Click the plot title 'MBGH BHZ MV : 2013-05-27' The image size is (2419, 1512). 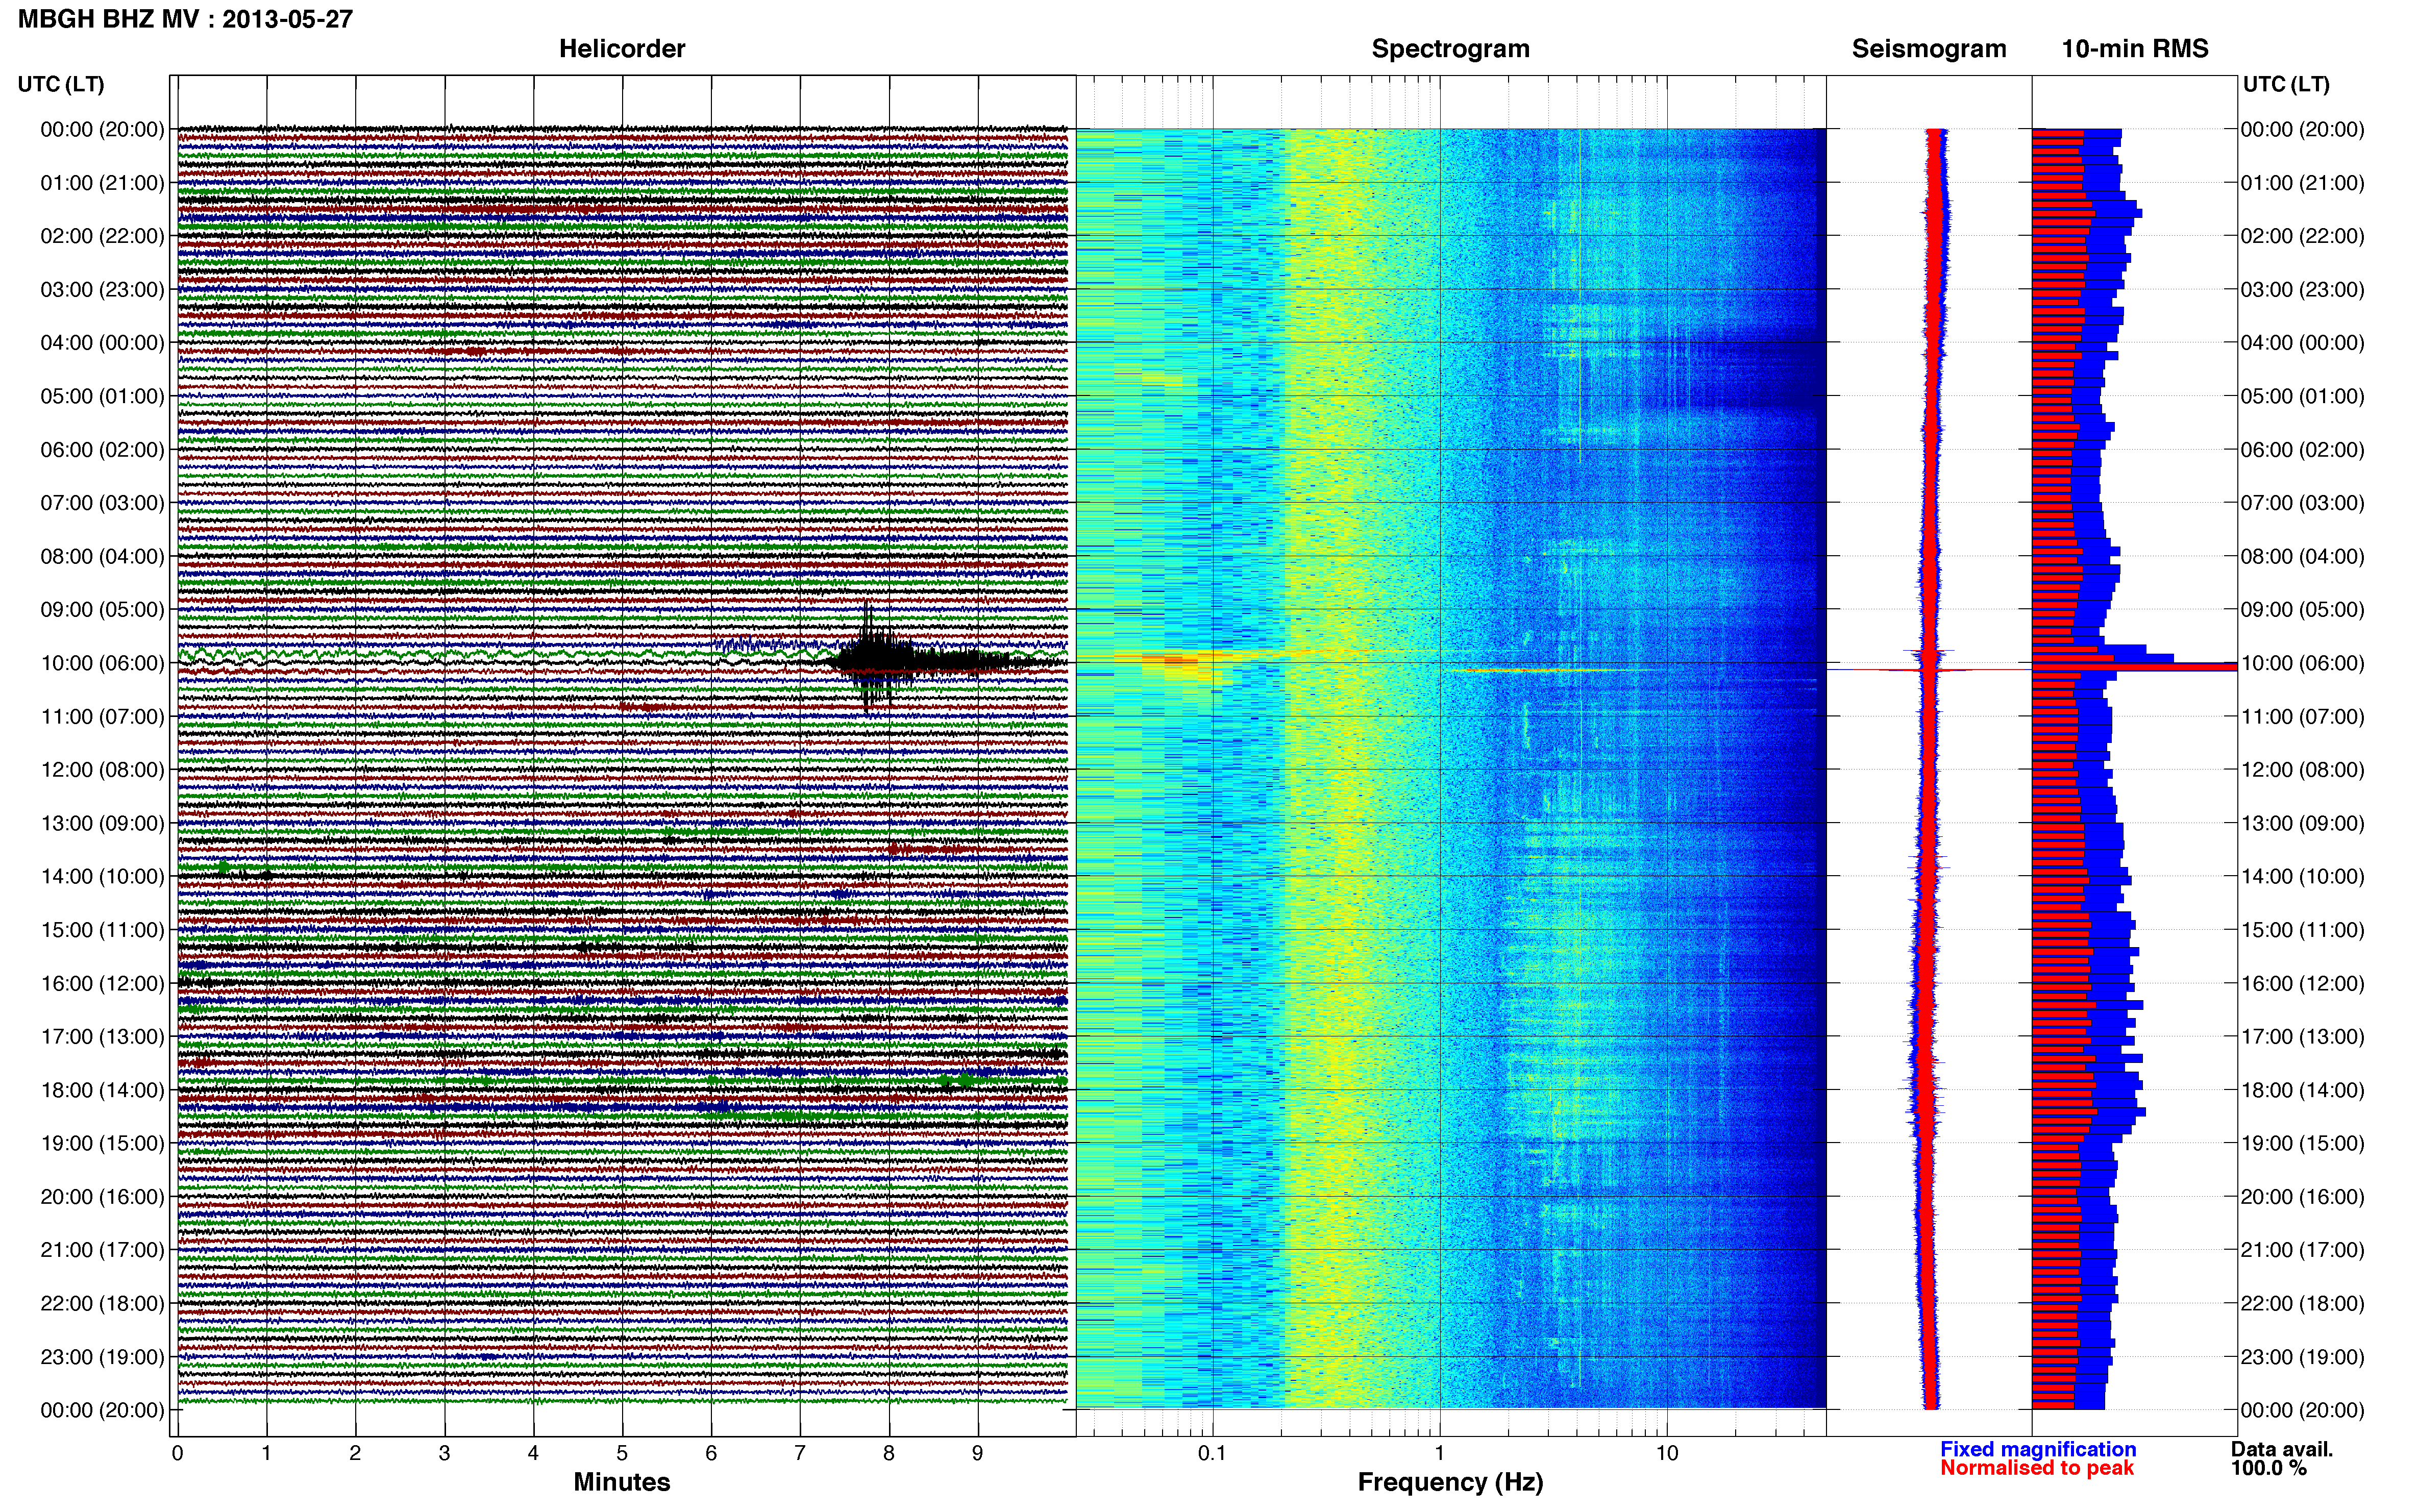click(x=185, y=19)
